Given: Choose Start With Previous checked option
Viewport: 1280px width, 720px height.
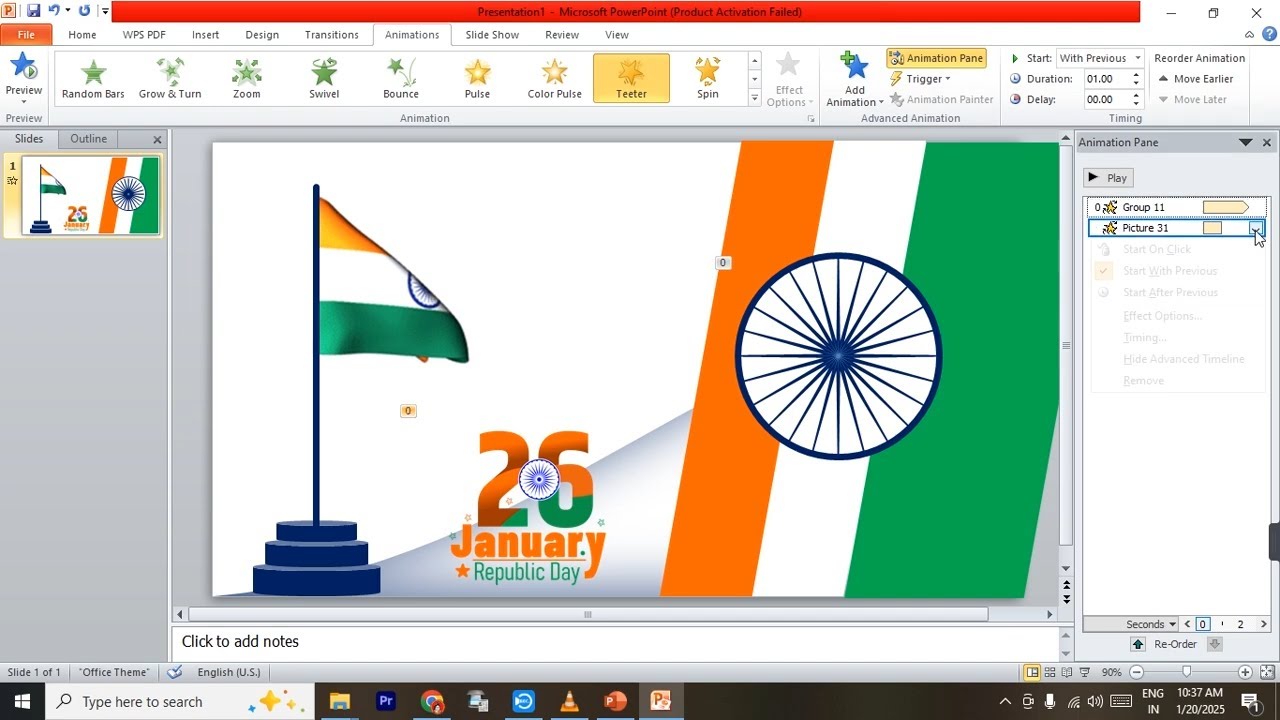Looking at the screenshot, I should [x=1170, y=271].
